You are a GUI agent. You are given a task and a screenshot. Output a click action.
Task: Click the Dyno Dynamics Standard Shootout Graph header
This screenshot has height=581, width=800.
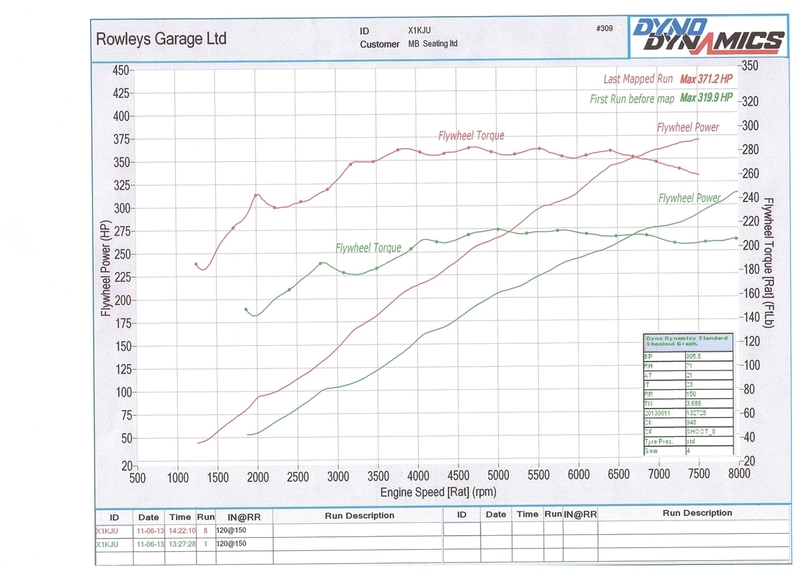click(x=687, y=338)
